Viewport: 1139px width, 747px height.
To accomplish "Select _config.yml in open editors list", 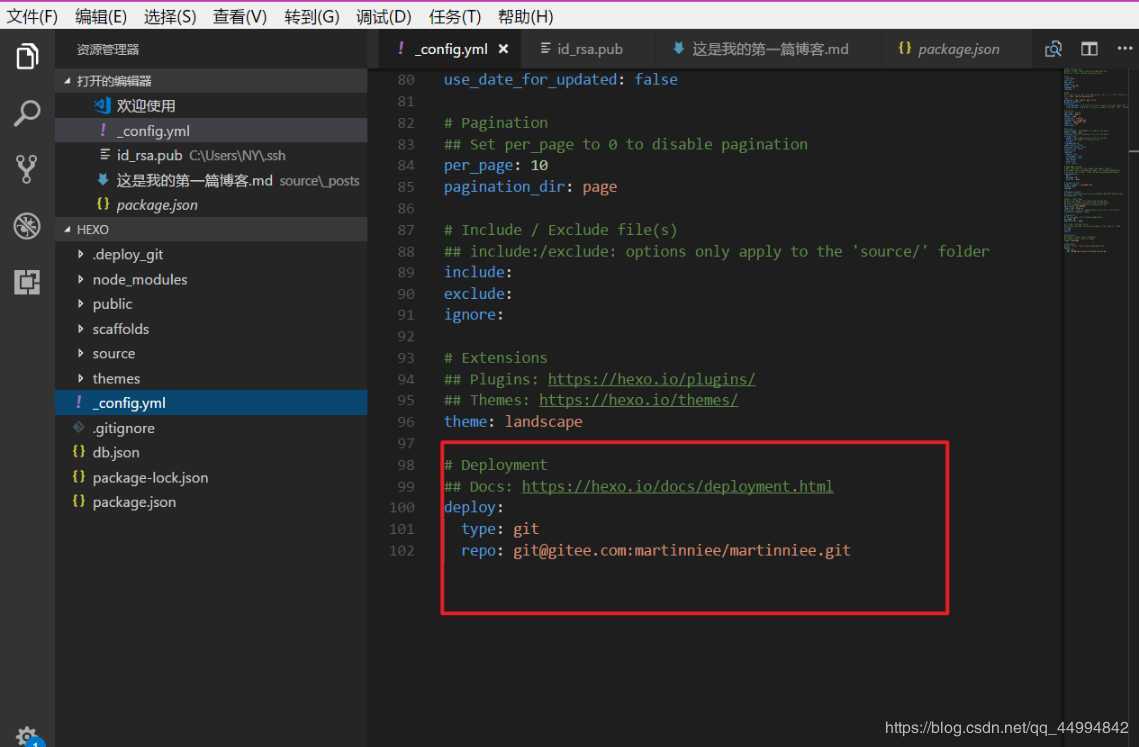I will coord(211,131).
